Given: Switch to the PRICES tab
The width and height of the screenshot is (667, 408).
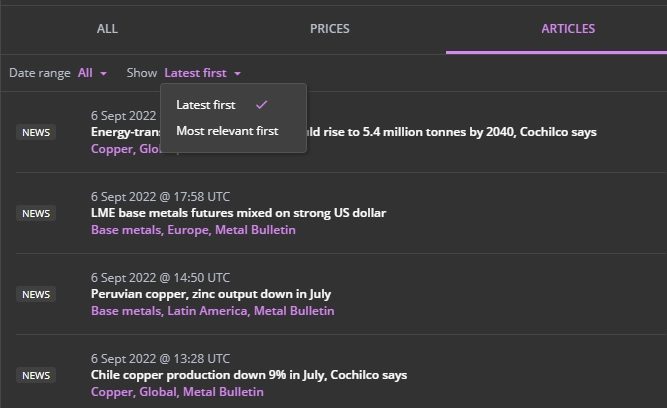Looking at the screenshot, I should click(329, 29).
